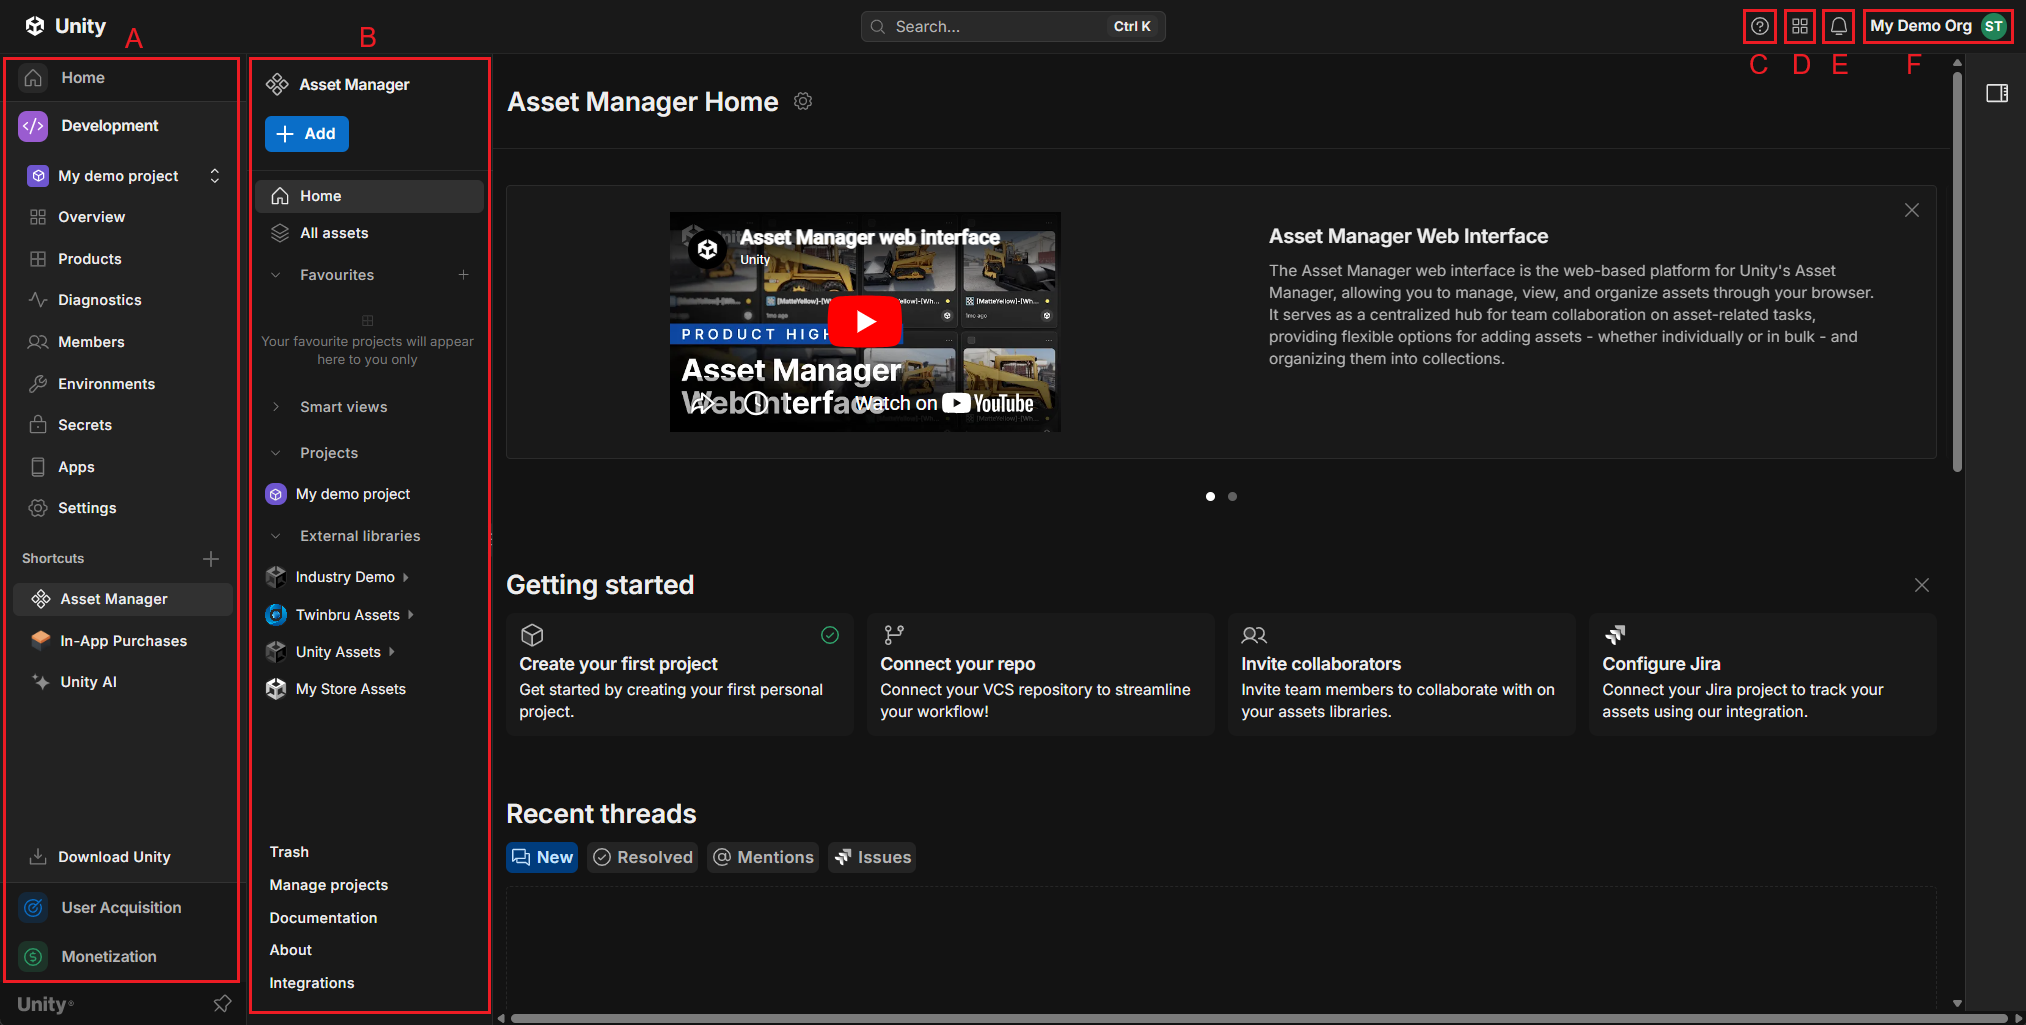Click the search field
This screenshot has width=2026, height=1025.
pyautogui.click(x=1013, y=27)
